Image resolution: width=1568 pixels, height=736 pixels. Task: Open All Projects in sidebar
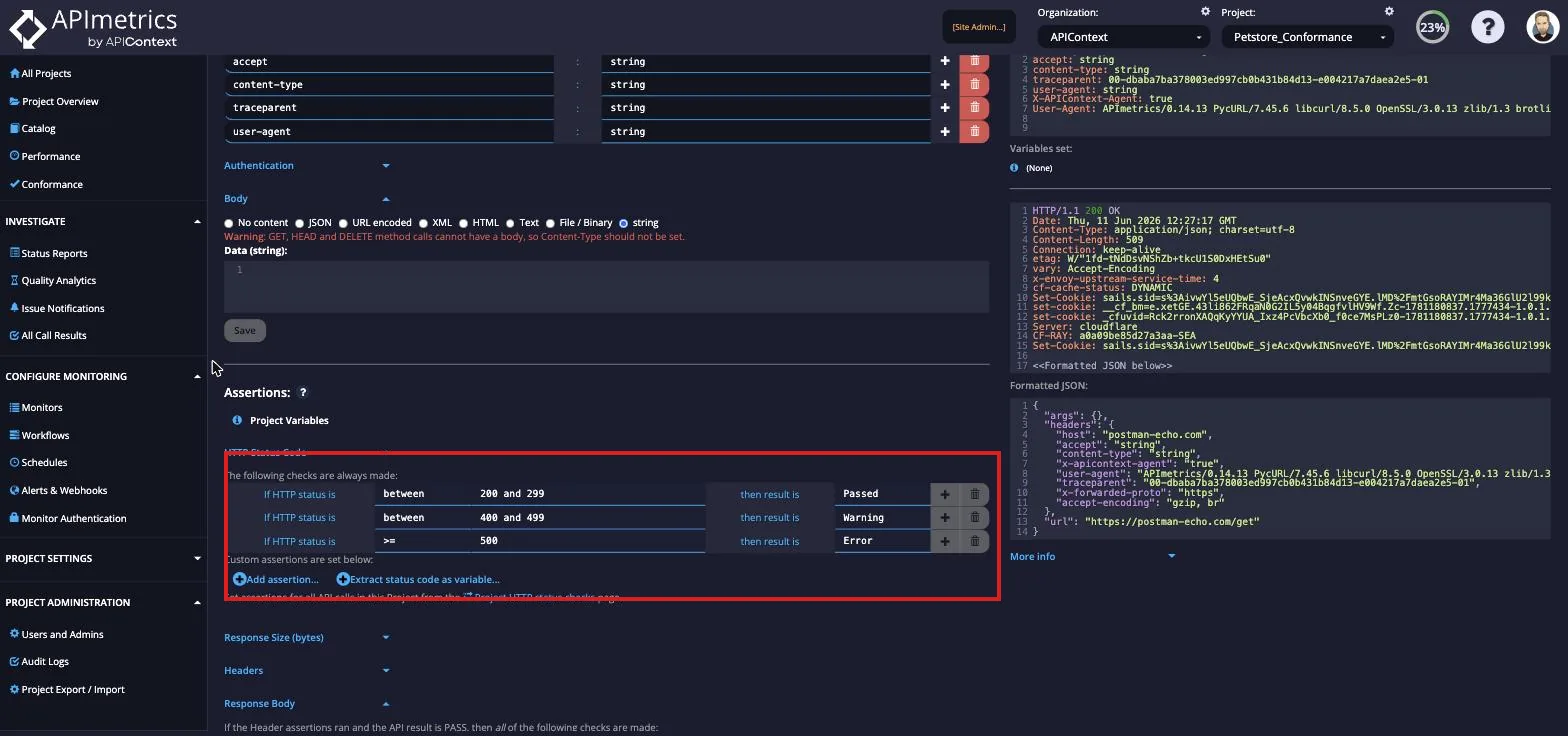click(x=40, y=74)
